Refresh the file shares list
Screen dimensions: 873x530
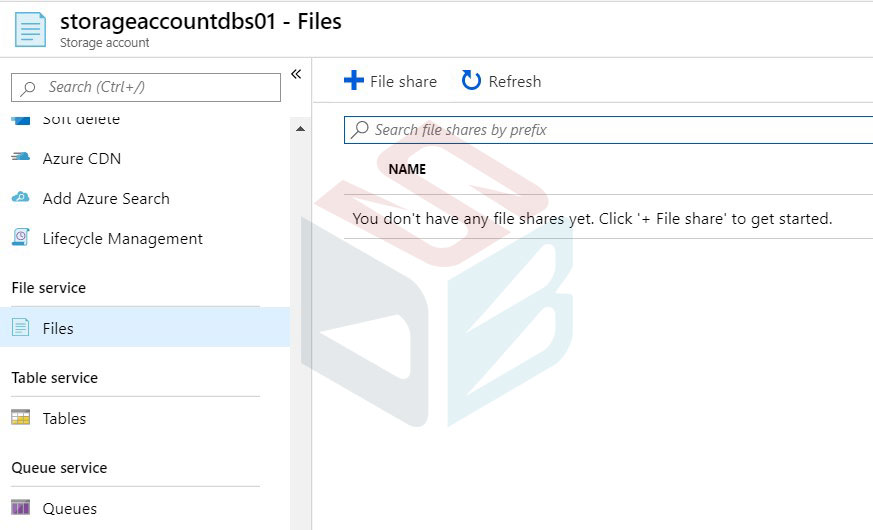point(501,81)
